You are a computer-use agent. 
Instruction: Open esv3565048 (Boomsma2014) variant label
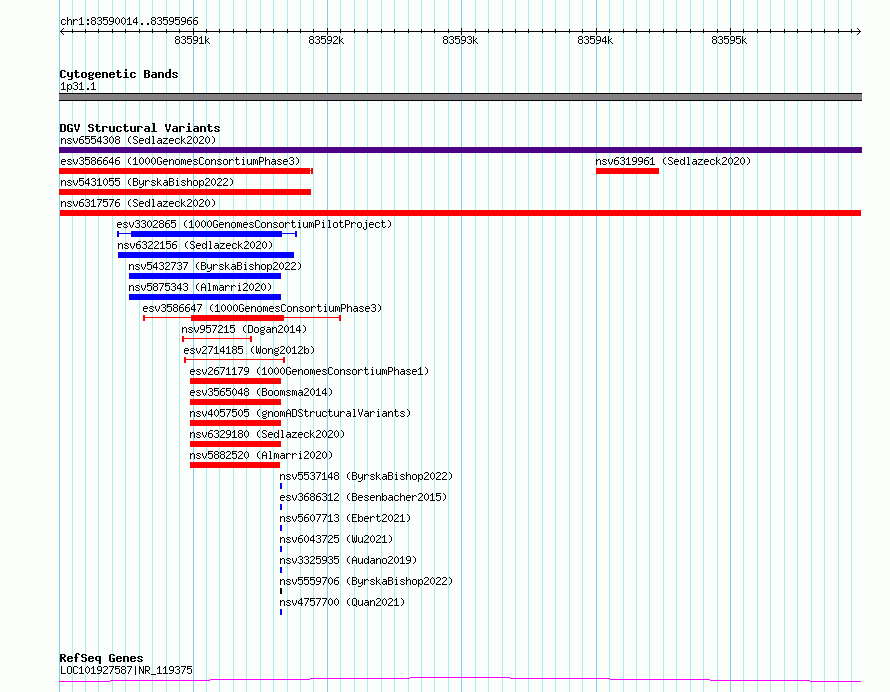point(261,392)
